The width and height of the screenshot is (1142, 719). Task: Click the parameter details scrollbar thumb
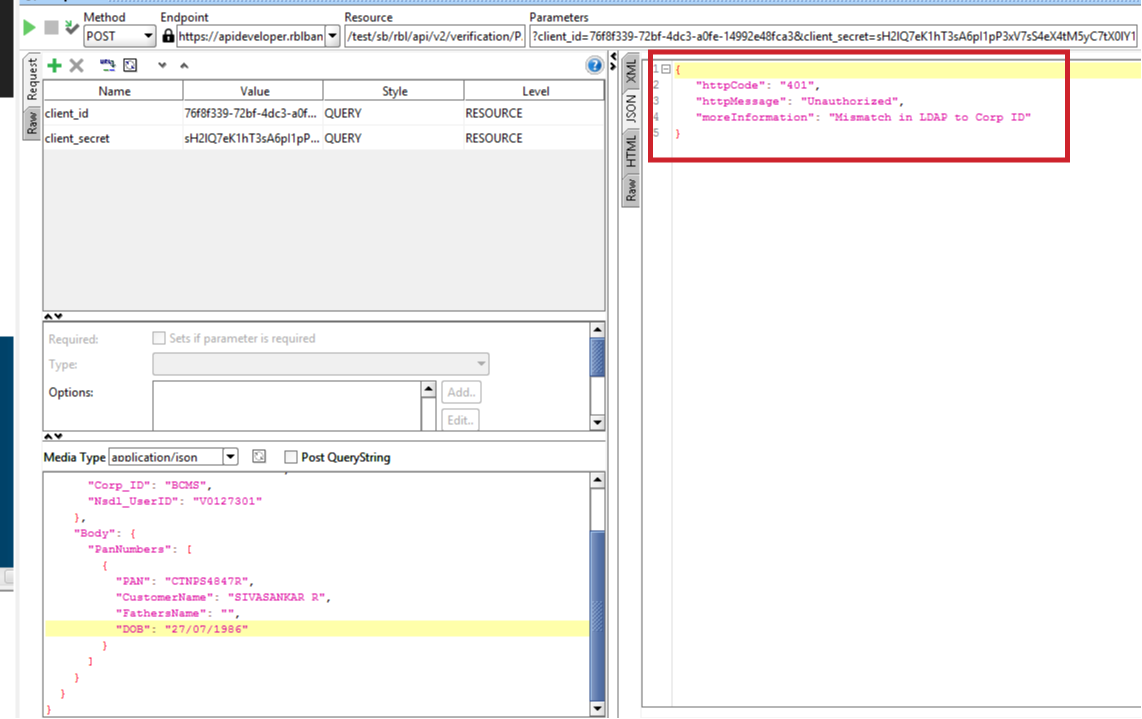tap(597, 358)
